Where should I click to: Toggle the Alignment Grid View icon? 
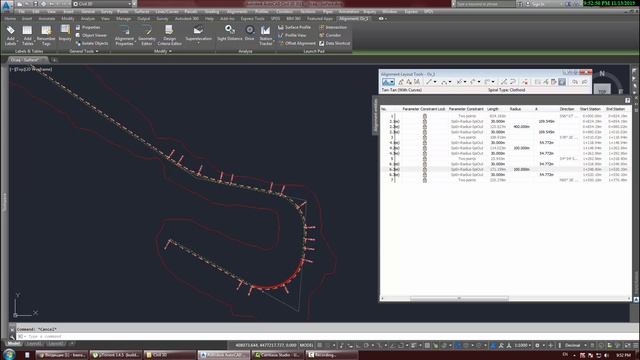[562, 82]
